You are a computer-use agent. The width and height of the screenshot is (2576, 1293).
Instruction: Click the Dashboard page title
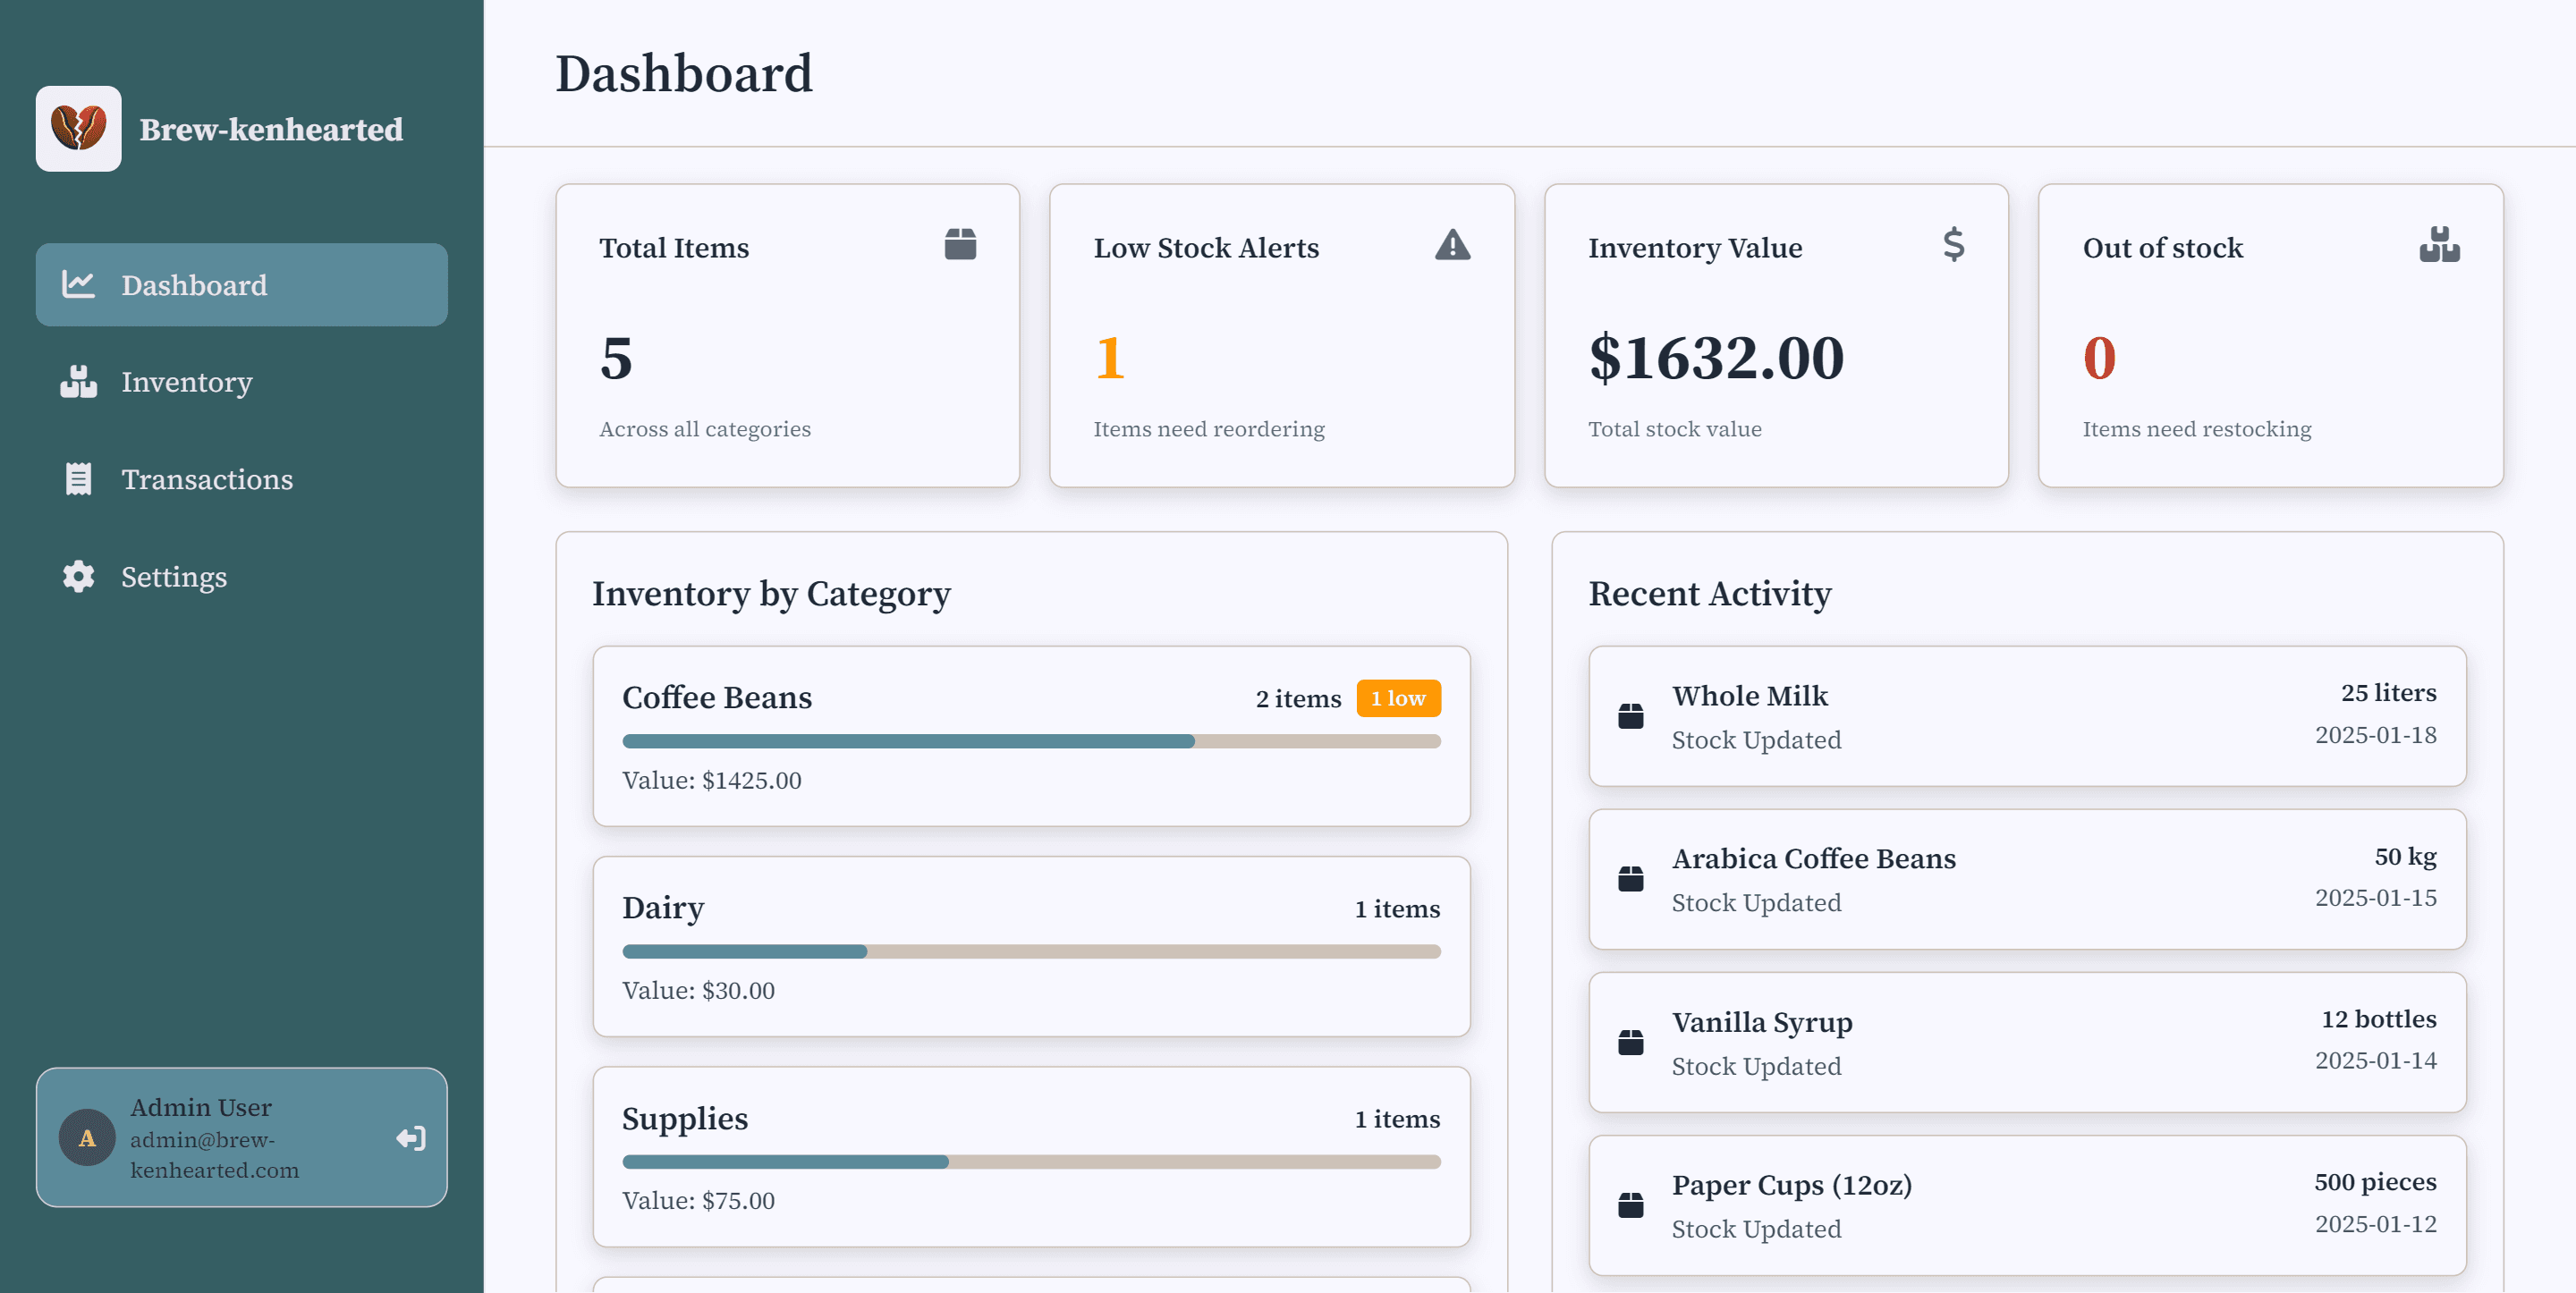[x=684, y=74]
